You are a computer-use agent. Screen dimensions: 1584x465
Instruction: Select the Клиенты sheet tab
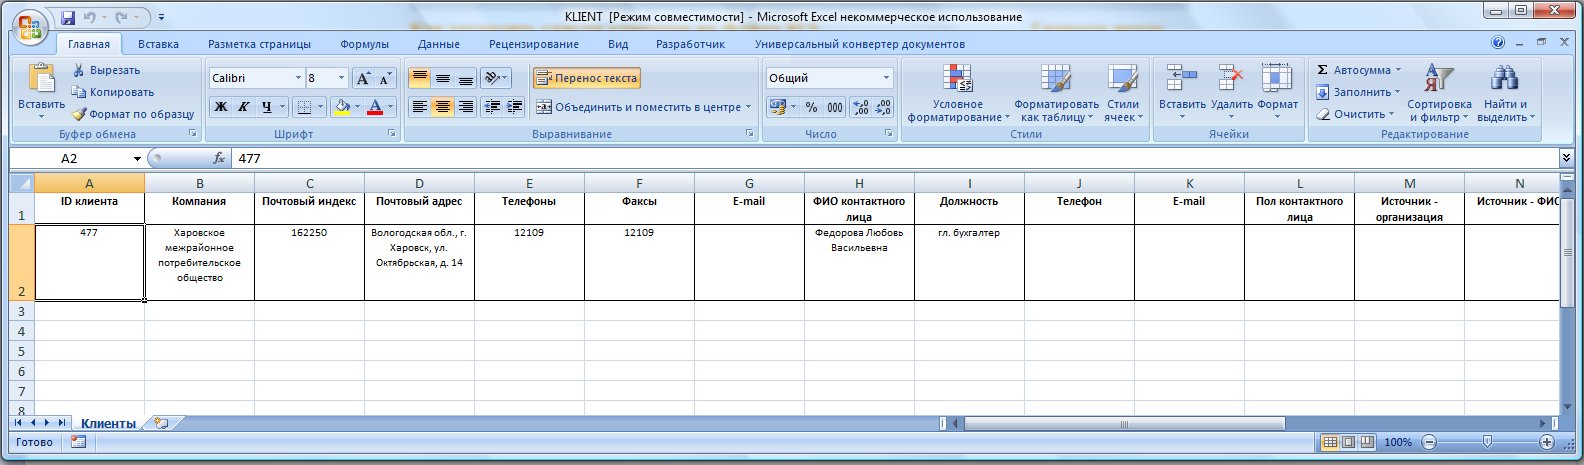coord(108,424)
